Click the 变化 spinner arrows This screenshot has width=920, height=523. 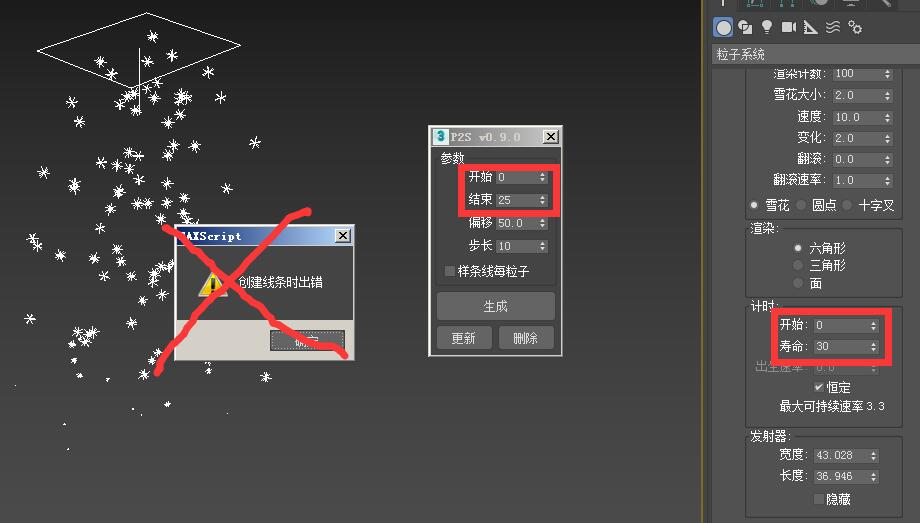887,139
